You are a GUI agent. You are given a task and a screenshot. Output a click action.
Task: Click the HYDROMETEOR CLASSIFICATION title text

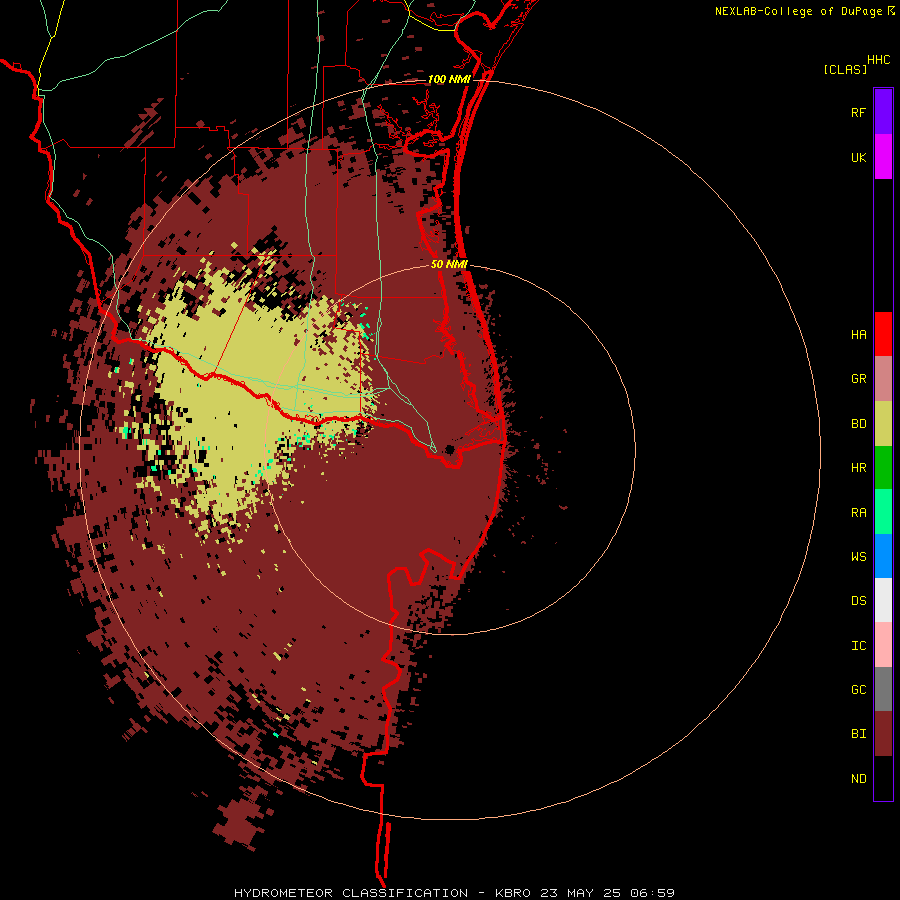[x=351, y=893]
